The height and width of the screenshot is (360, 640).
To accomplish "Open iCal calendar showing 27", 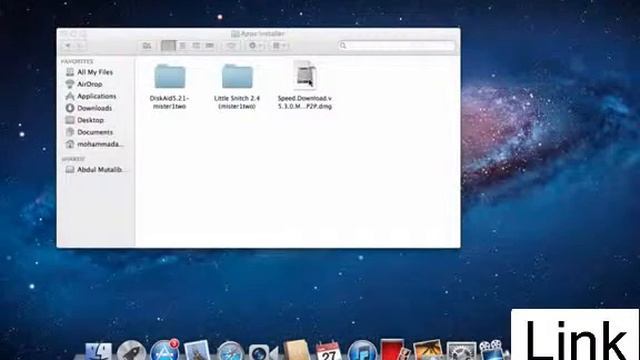I will click(x=329, y=351).
